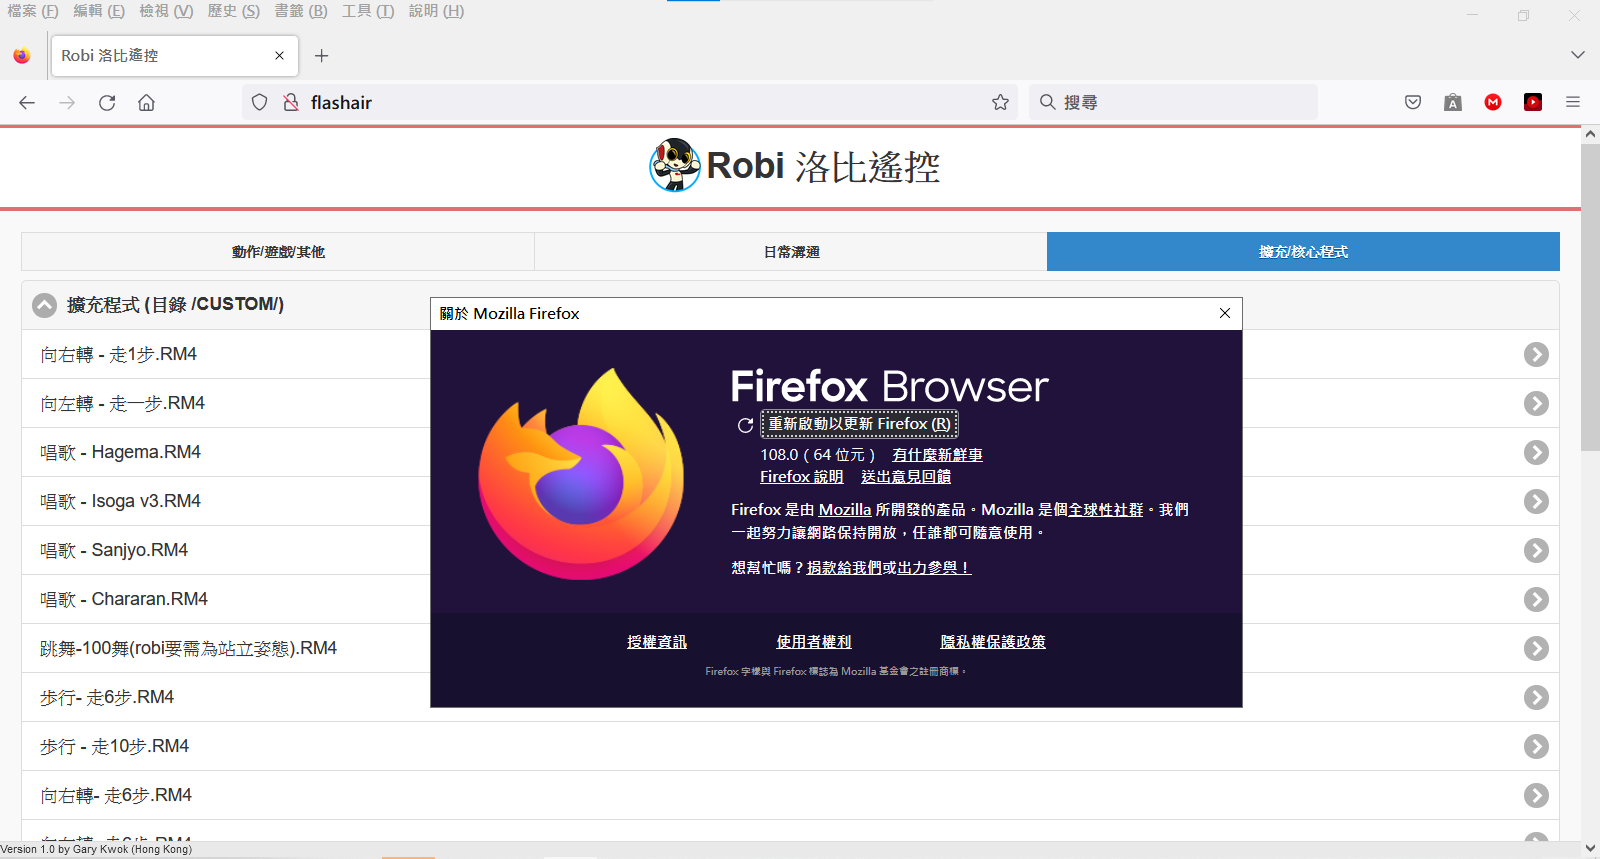The width and height of the screenshot is (1600, 859).
Task: Open the 捐款給我們 link
Action: coord(844,568)
